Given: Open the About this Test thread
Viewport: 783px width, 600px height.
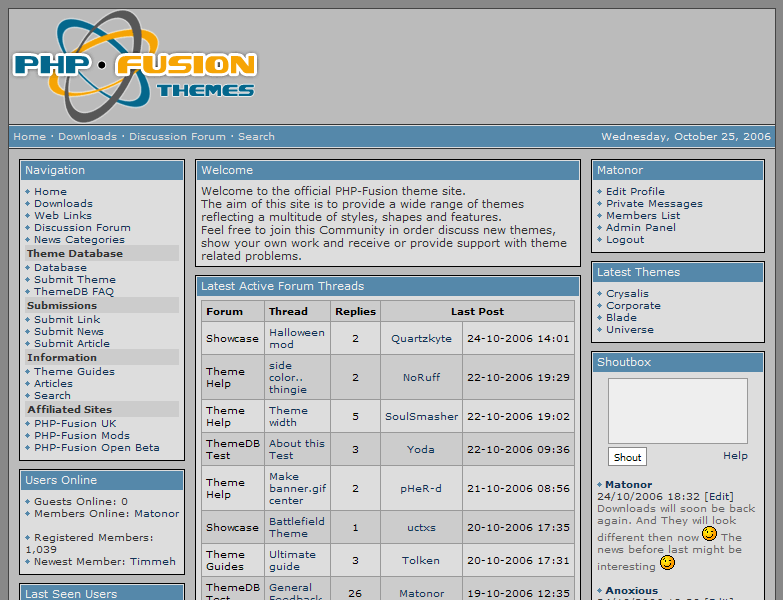Looking at the screenshot, I should pyautogui.click(x=297, y=449).
